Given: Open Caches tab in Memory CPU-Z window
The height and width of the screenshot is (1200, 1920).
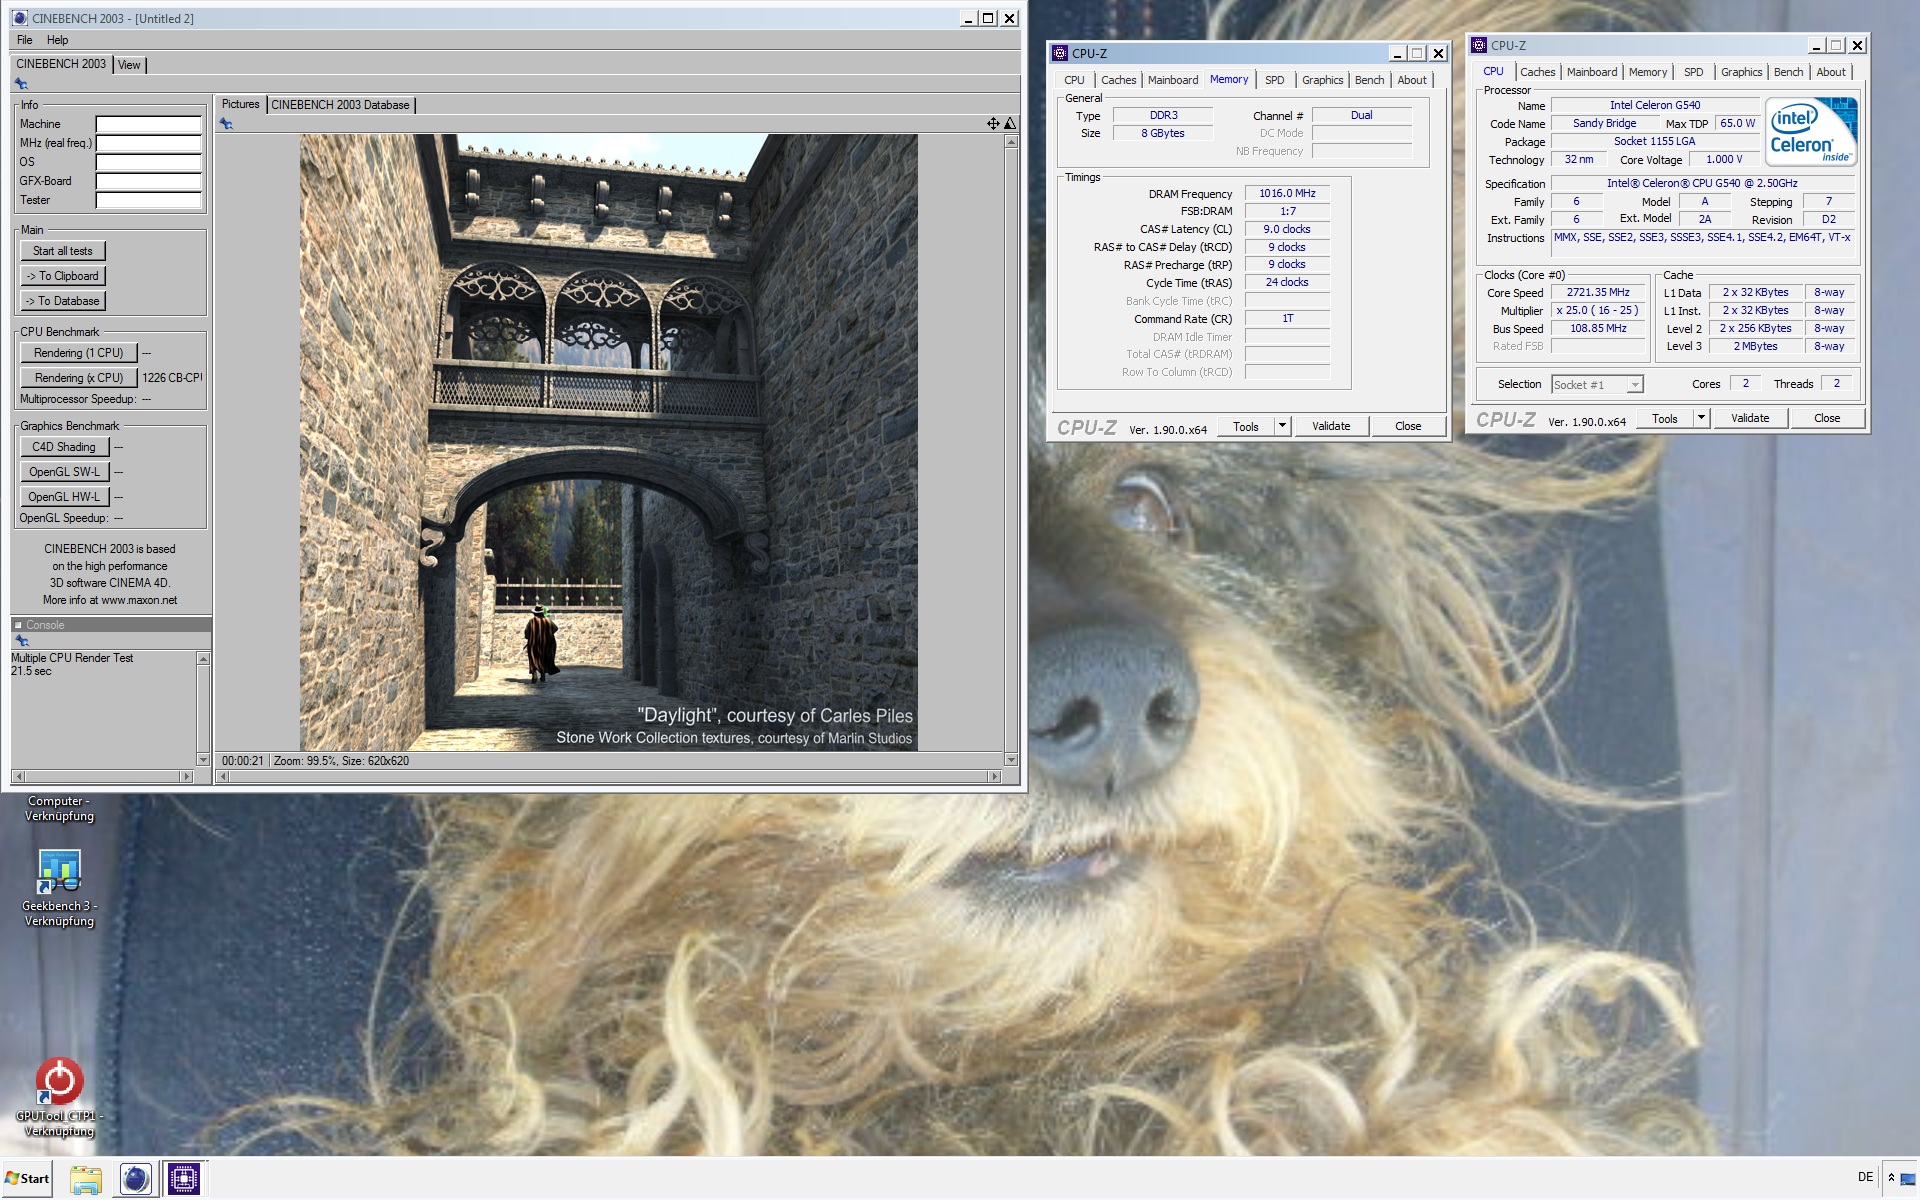Looking at the screenshot, I should coord(1118,80).
